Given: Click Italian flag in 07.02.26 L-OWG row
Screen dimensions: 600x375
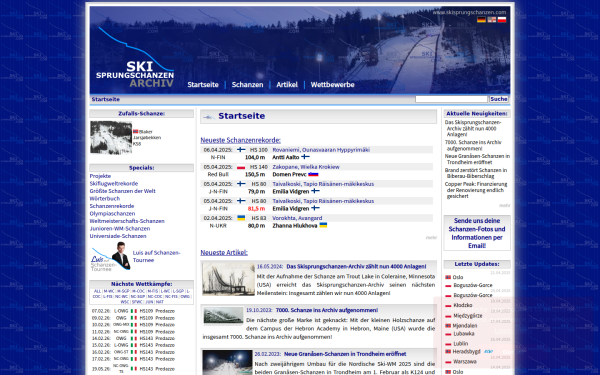Looking at the screenshot, I should pyautogui.click(x=134, y=311).
